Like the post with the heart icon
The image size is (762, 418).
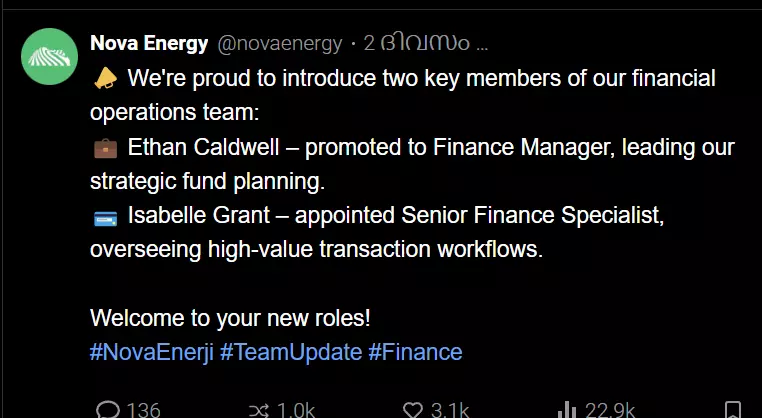[x=413, y=410]
